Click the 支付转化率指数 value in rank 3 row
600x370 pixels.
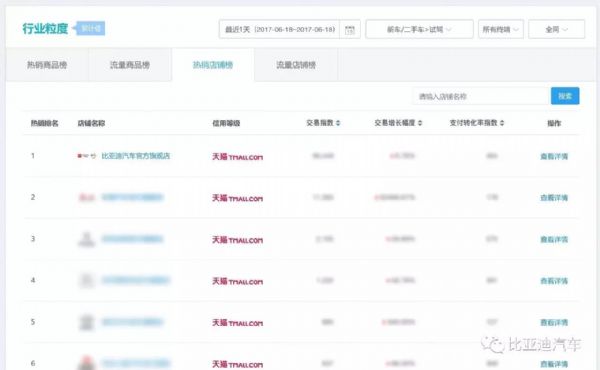(492, 239)
